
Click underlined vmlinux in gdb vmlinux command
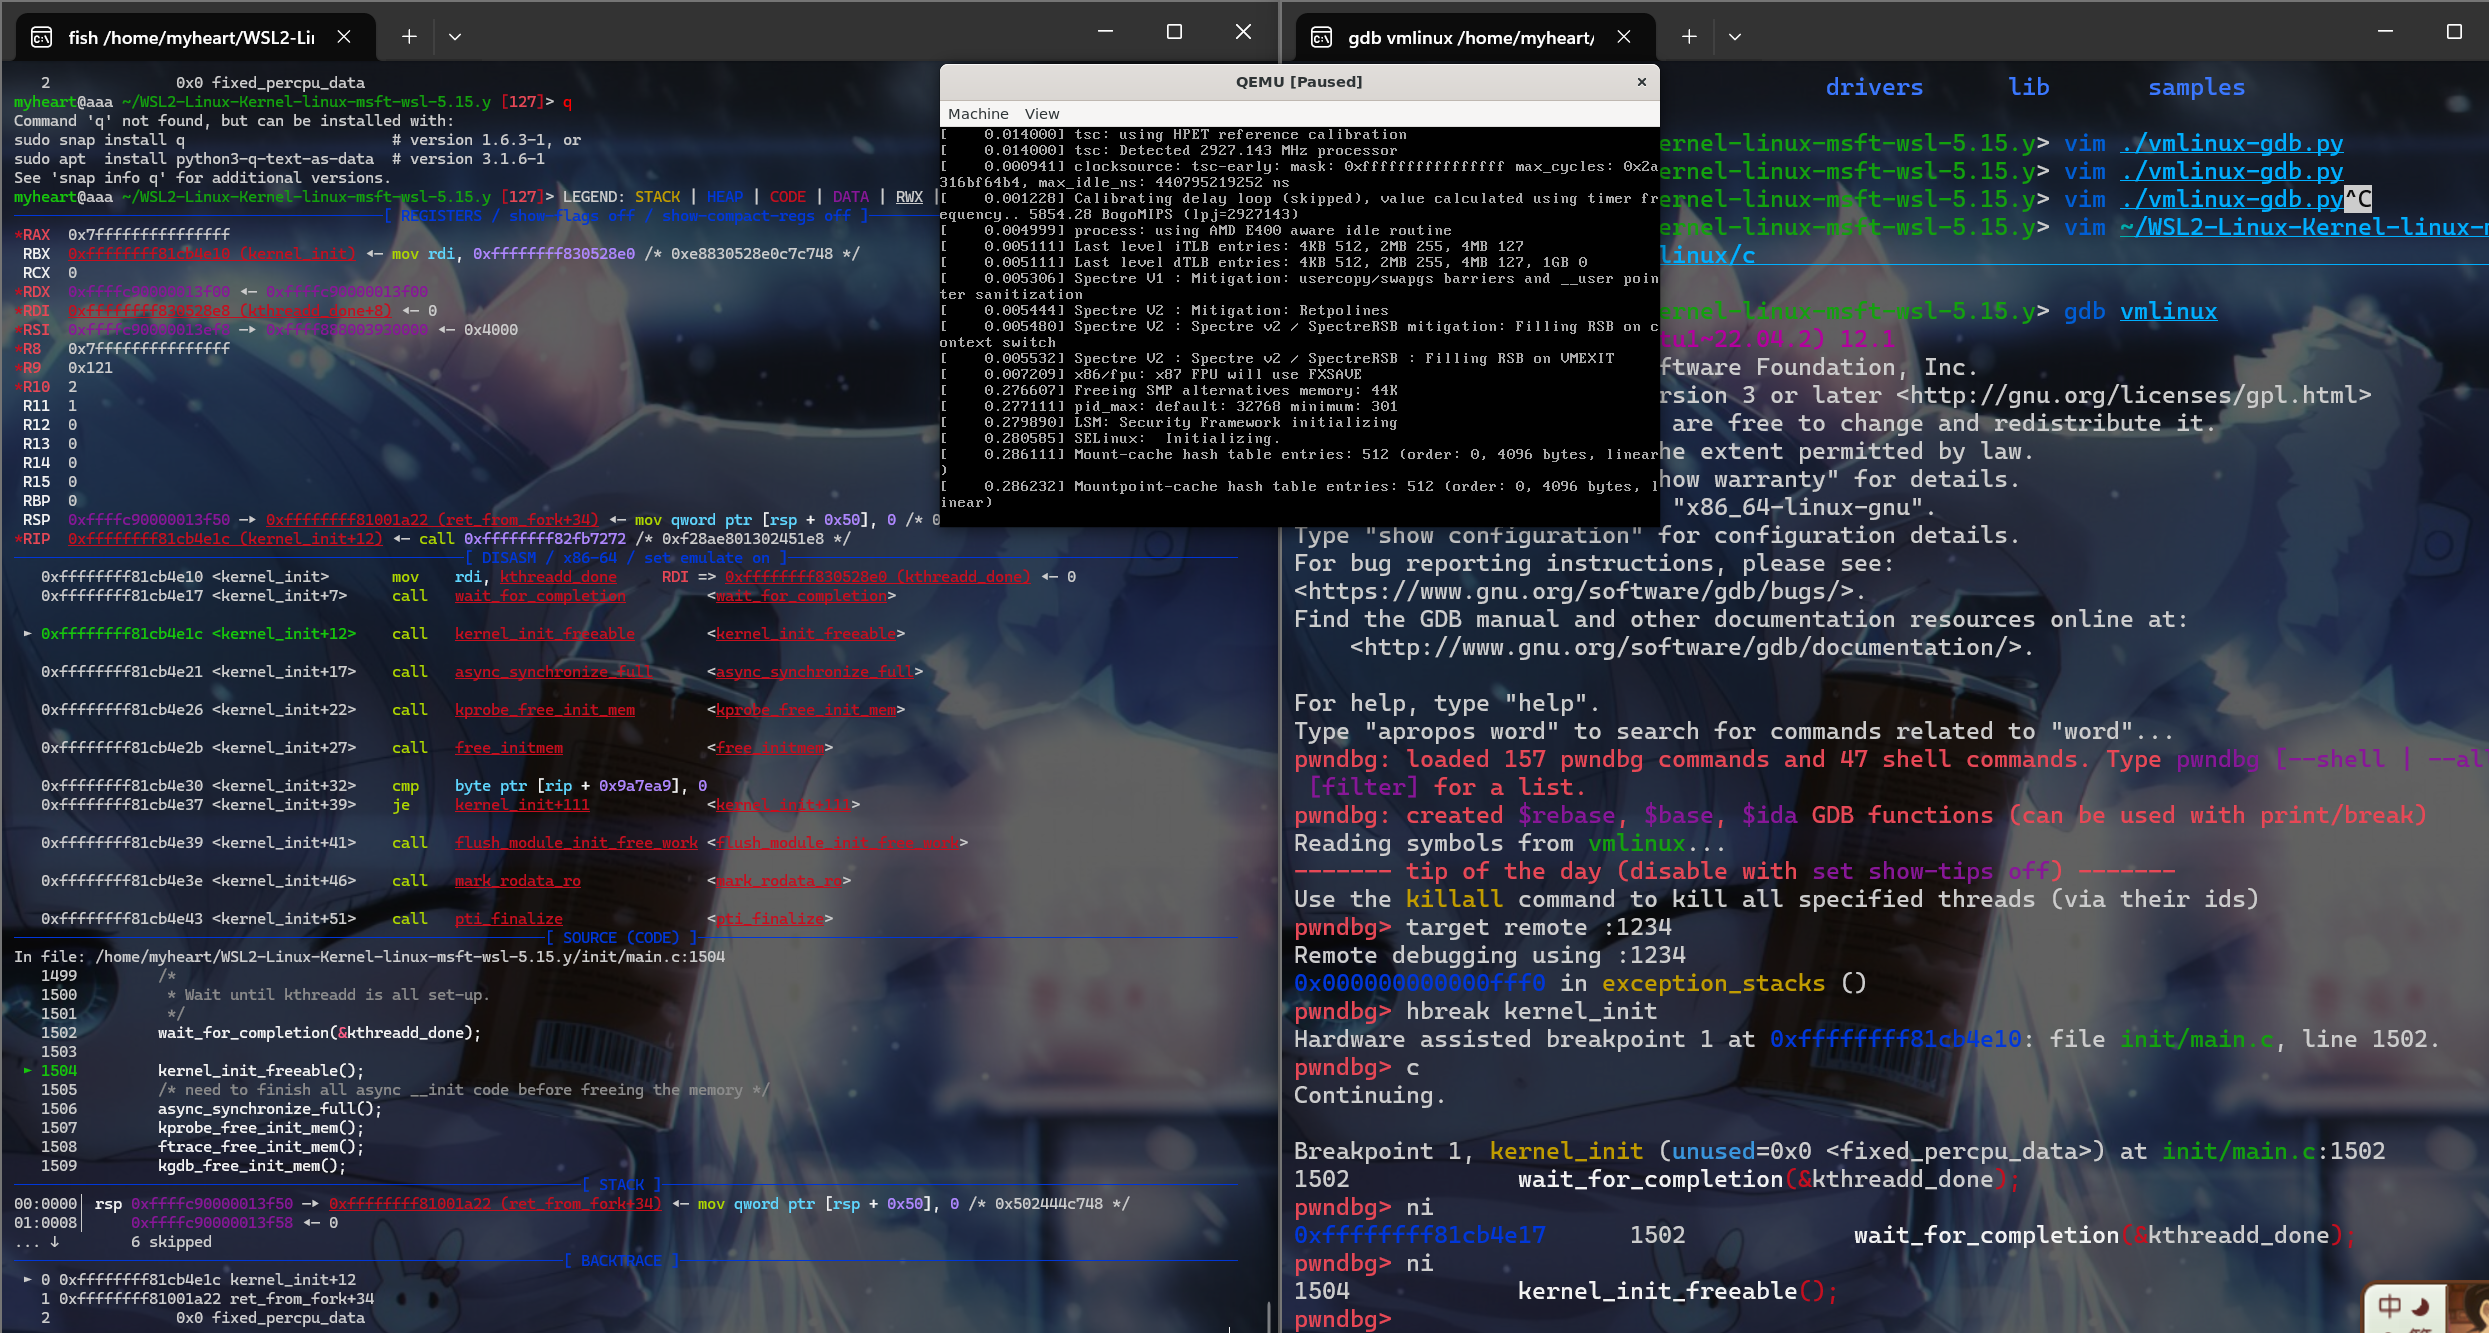(2168, 312)
